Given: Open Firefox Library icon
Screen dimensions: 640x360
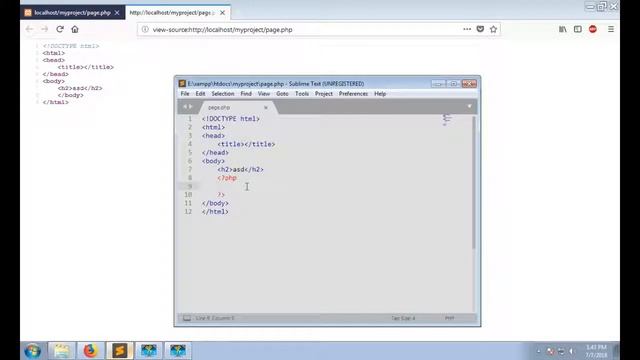Looking at the screenshot, I should (x=562, y=29).
